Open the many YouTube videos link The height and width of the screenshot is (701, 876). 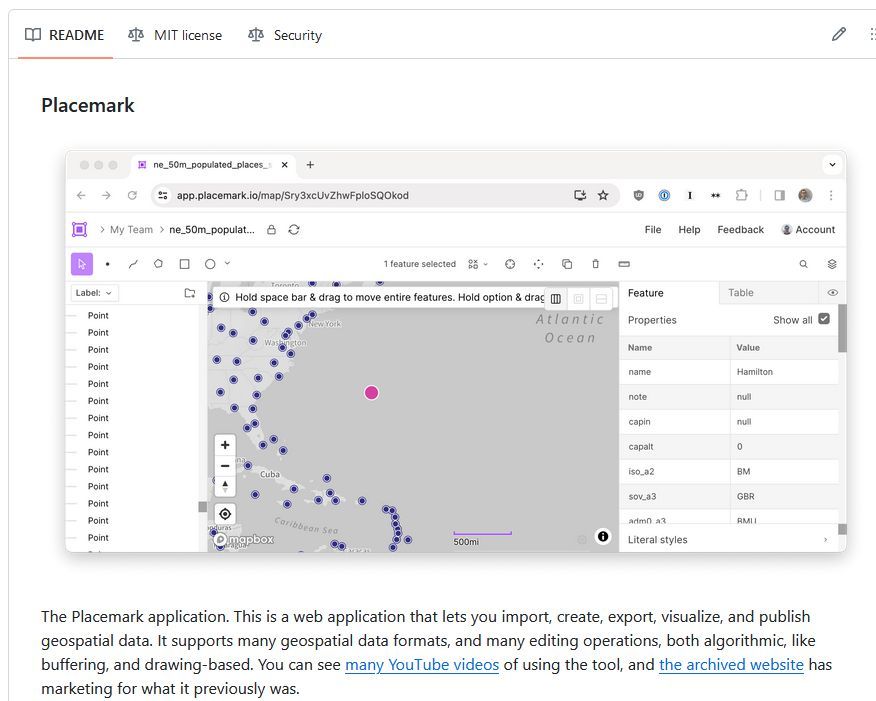click(x=422, y=665)
